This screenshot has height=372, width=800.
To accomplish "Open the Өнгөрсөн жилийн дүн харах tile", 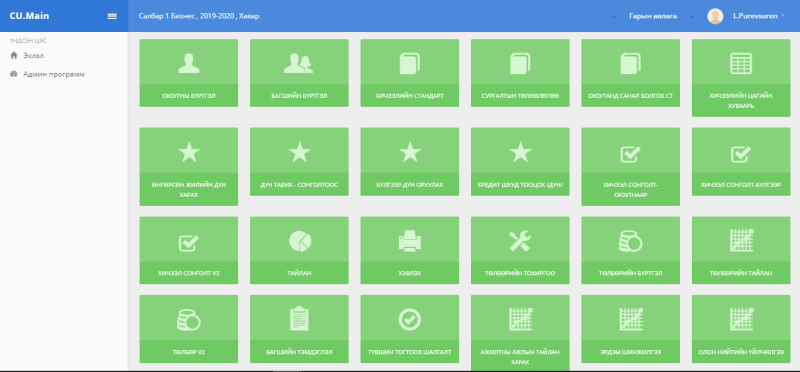I will 189,167.
